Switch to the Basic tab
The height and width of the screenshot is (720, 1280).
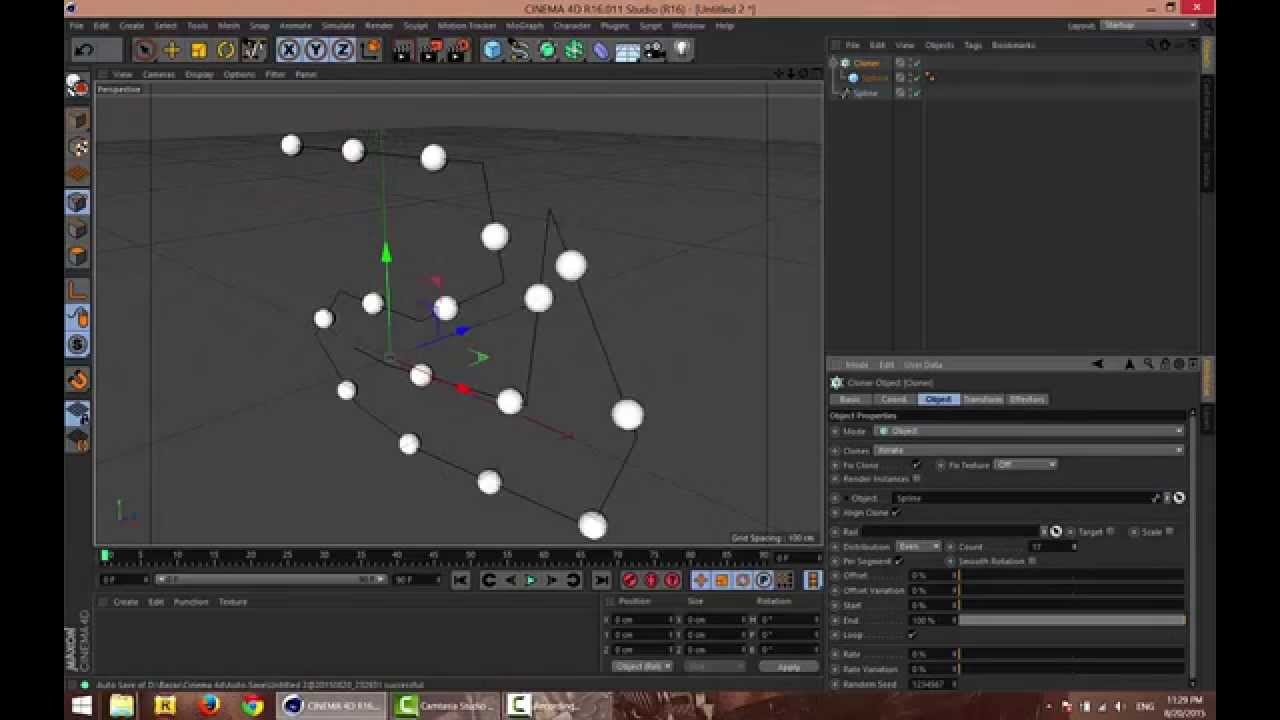[850, 399]
